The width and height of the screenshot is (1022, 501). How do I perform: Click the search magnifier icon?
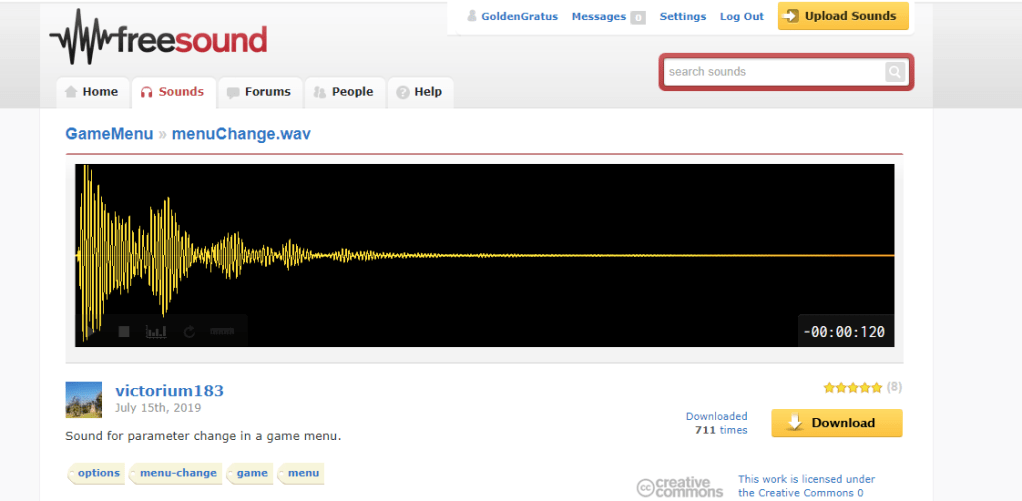click(894, 72)
